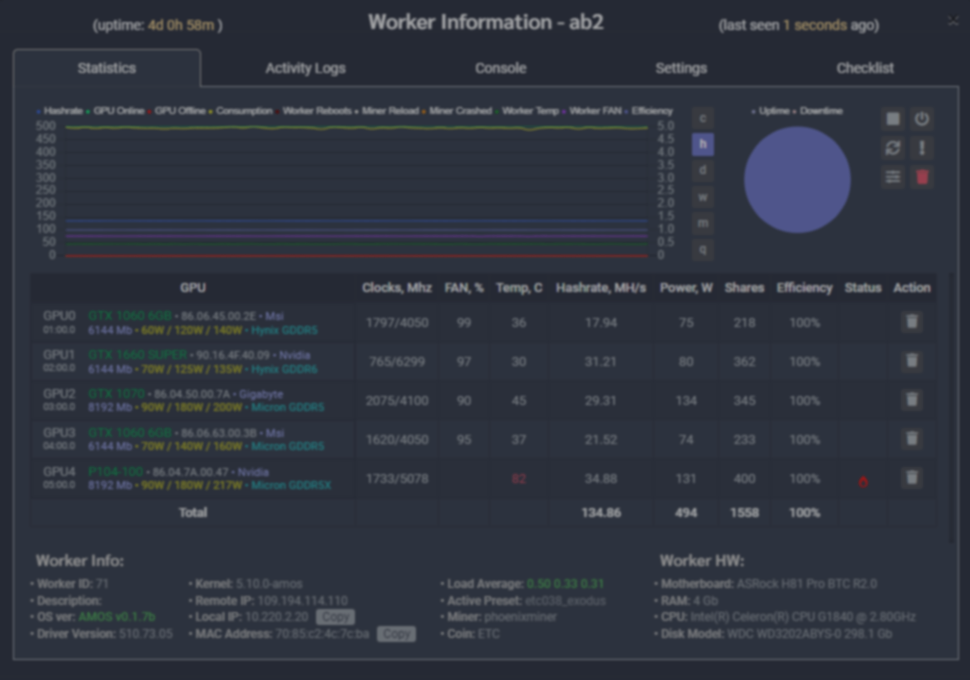Open the sliders tuning options icon
This screenshot has height=680, width=970.
pyautogui.click(x=892, y=177)
